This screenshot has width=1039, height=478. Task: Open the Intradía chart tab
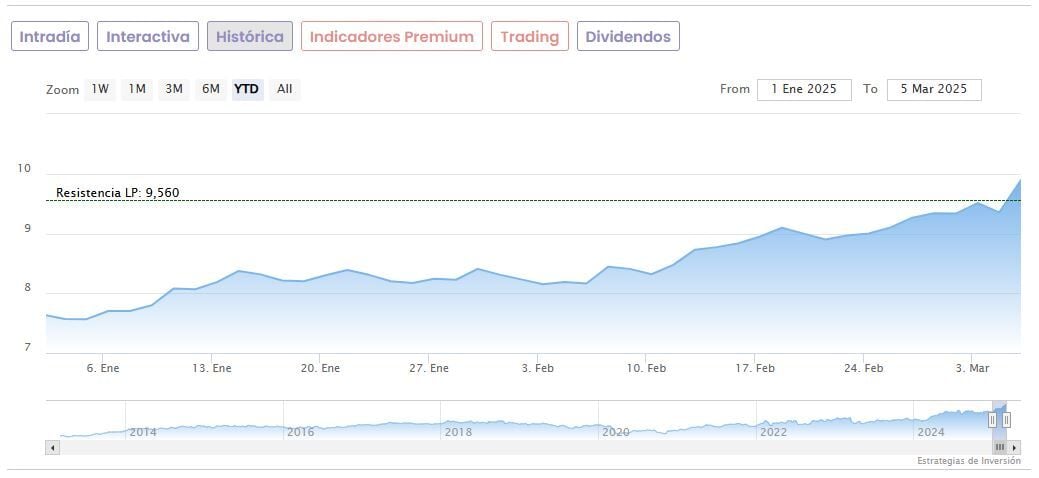coord(50,37)
